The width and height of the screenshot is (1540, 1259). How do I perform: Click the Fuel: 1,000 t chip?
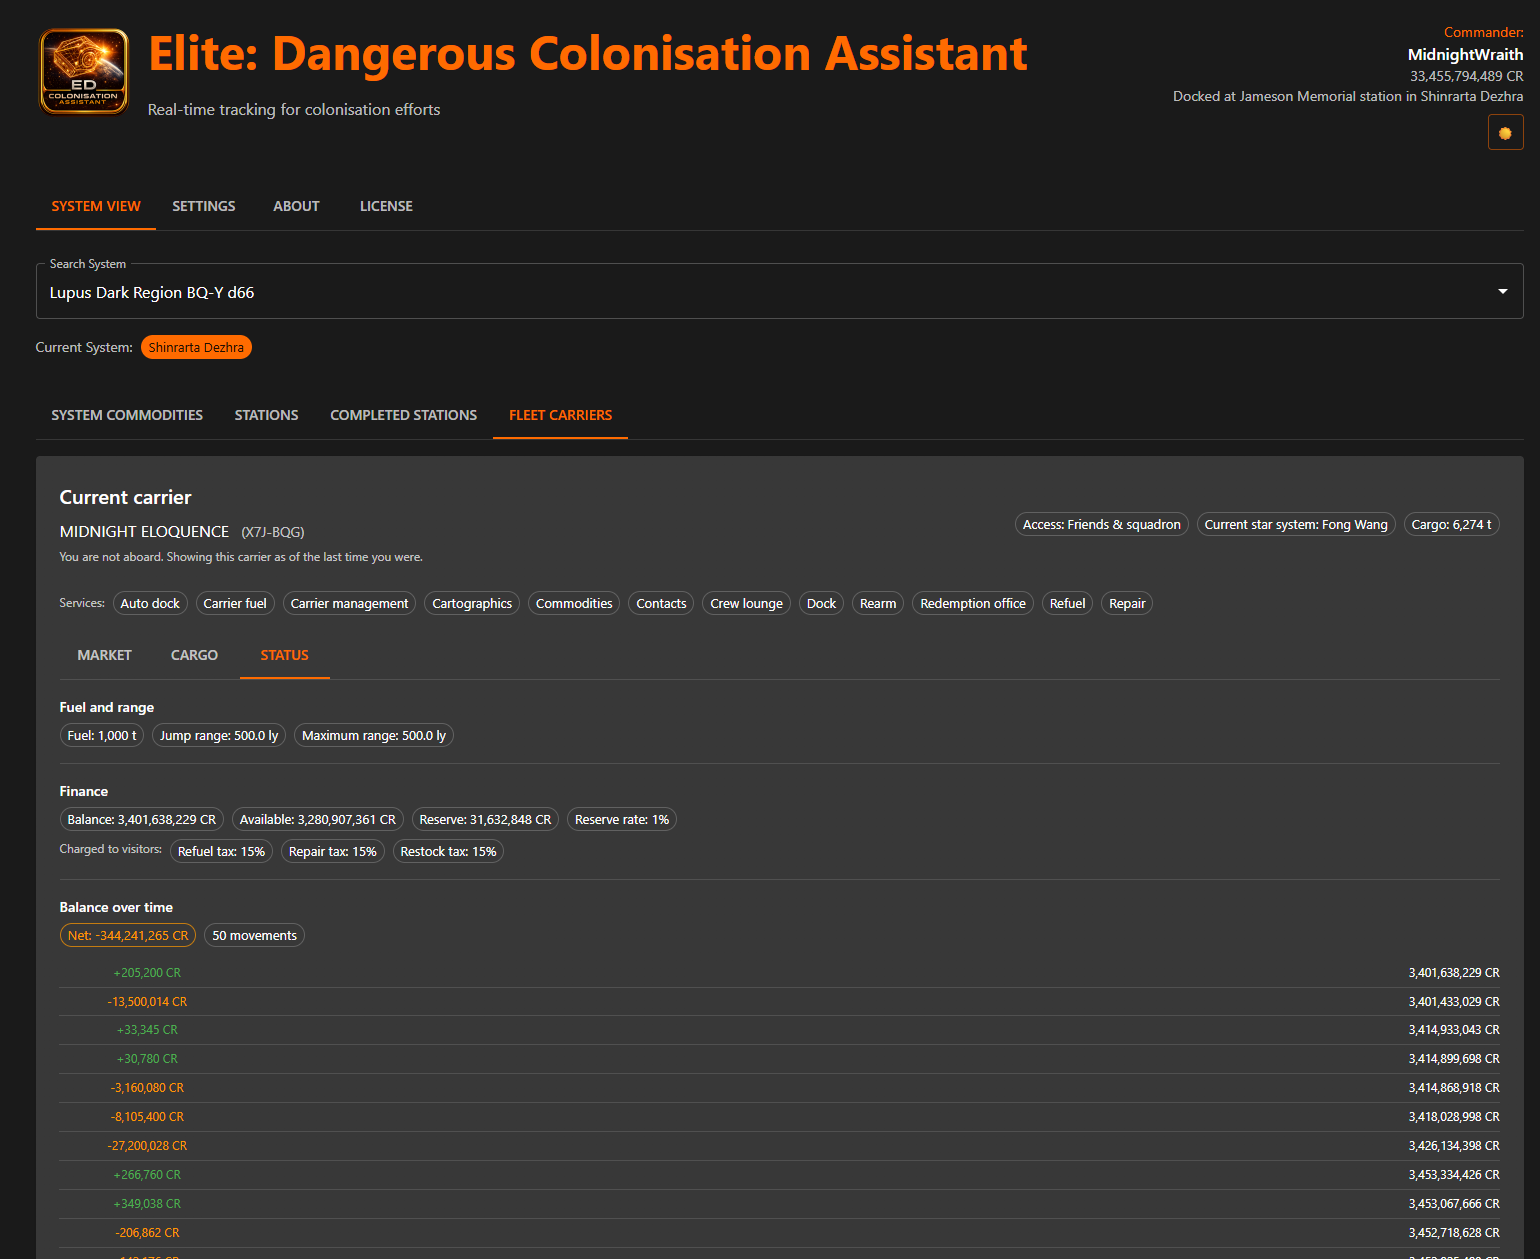point(102,735)
